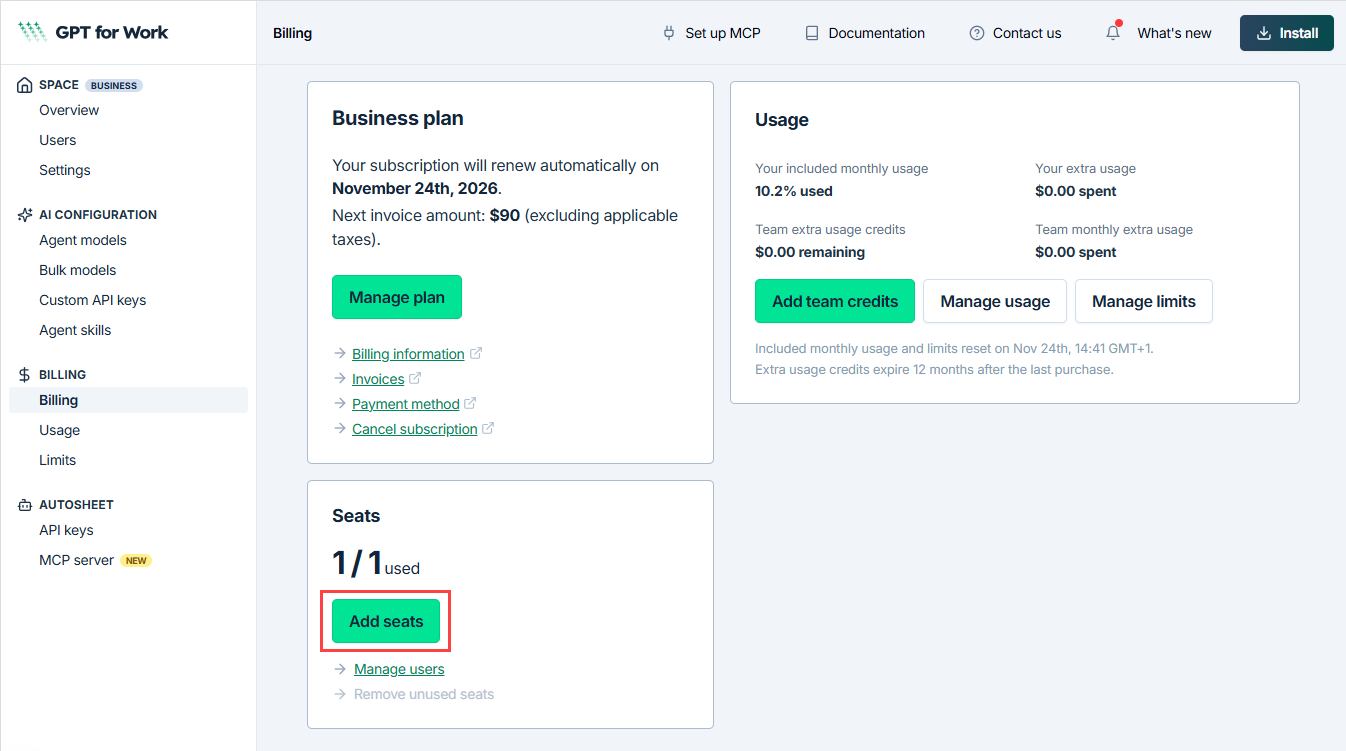Click the Install button

click(1287, 33)
